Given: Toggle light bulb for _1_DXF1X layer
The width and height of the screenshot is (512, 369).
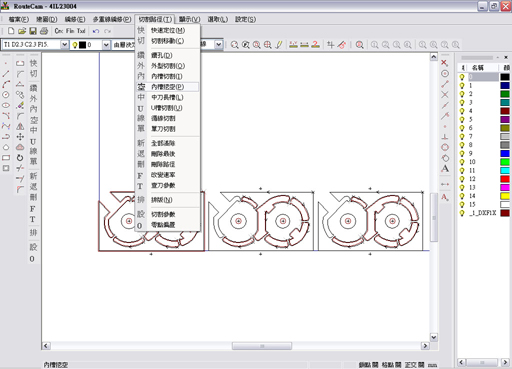Looking at the screenshot, I should coord(462,213).
